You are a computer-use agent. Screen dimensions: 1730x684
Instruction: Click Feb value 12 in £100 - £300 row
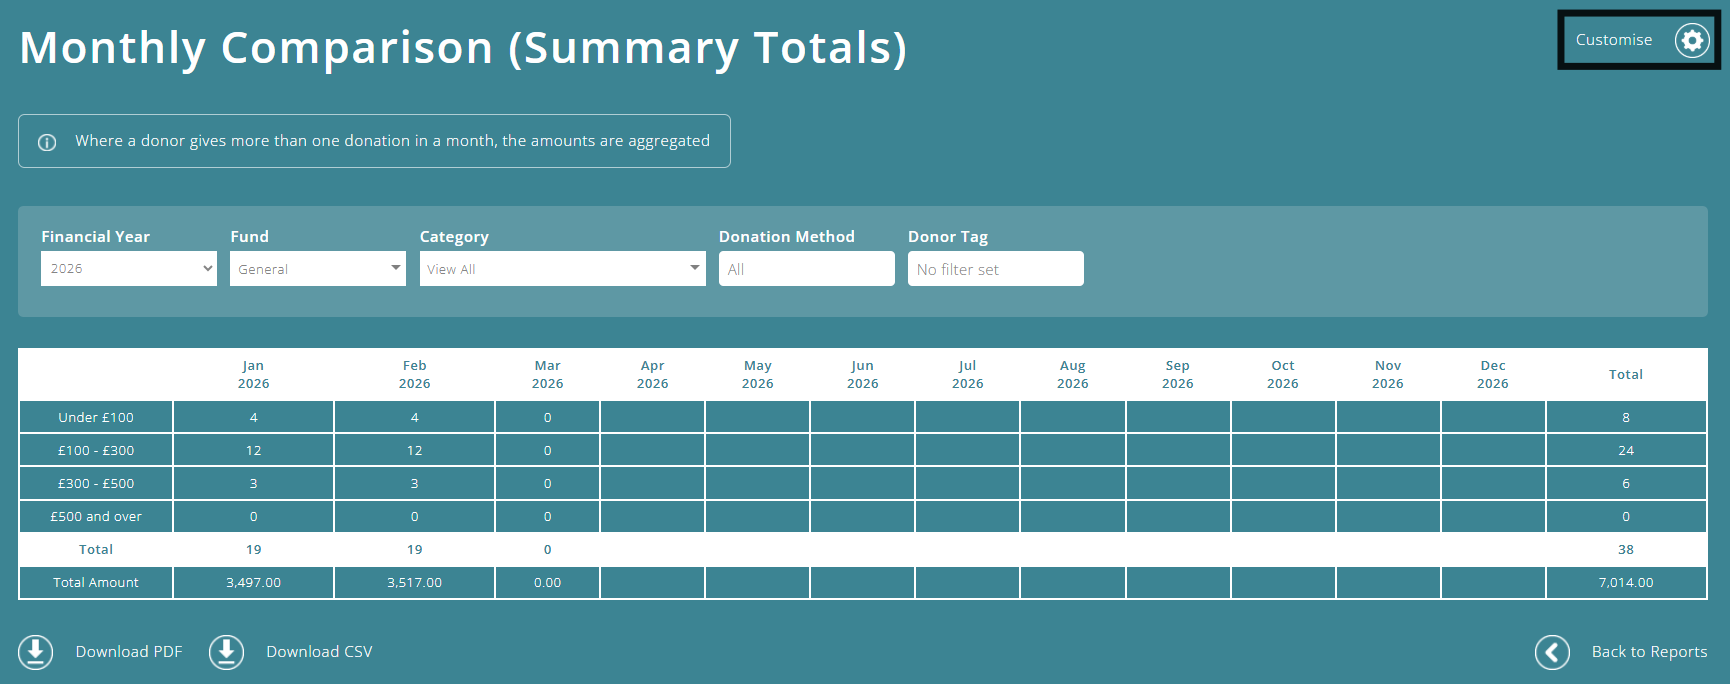(x=414, y=450)
